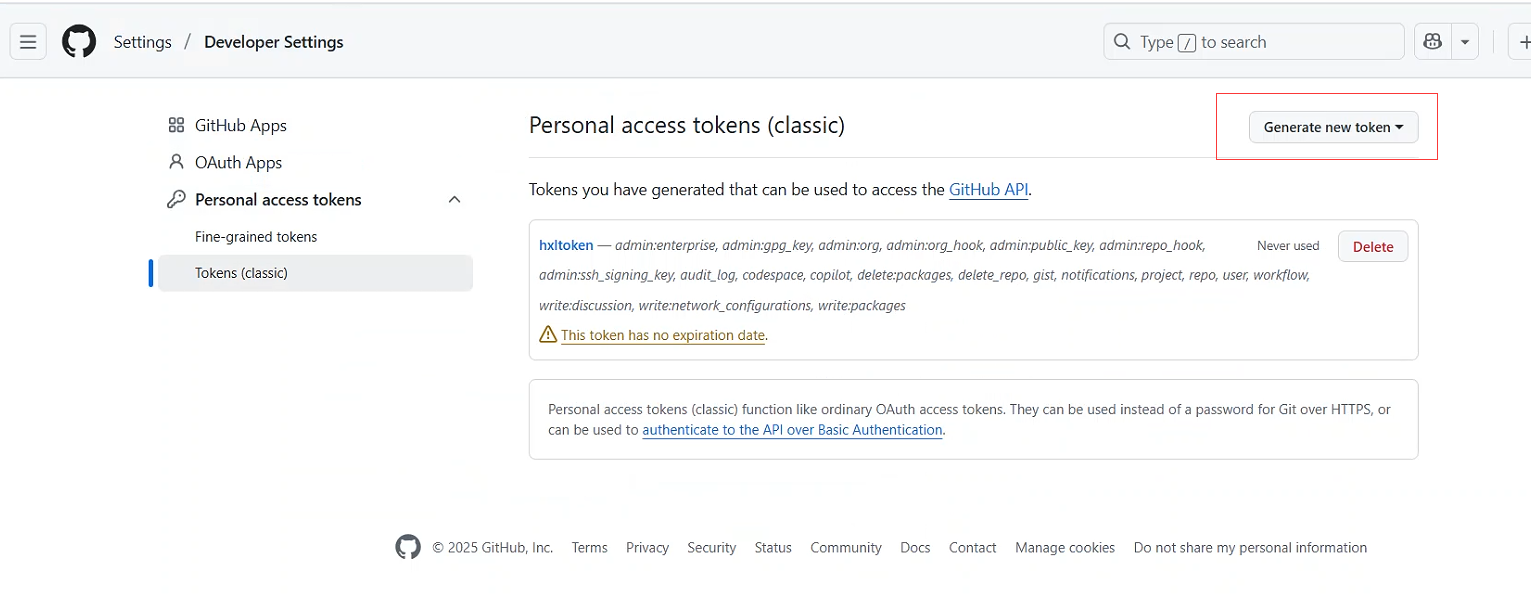Expand the Generate new token dropdown
The width and height of the screenshot is (1531, 597).
point(1333,127)
